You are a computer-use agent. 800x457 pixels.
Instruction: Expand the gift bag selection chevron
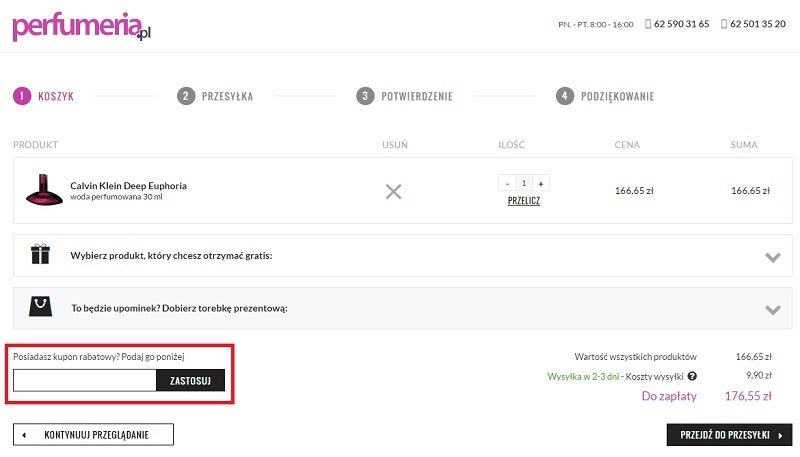[x=773, y=310]
